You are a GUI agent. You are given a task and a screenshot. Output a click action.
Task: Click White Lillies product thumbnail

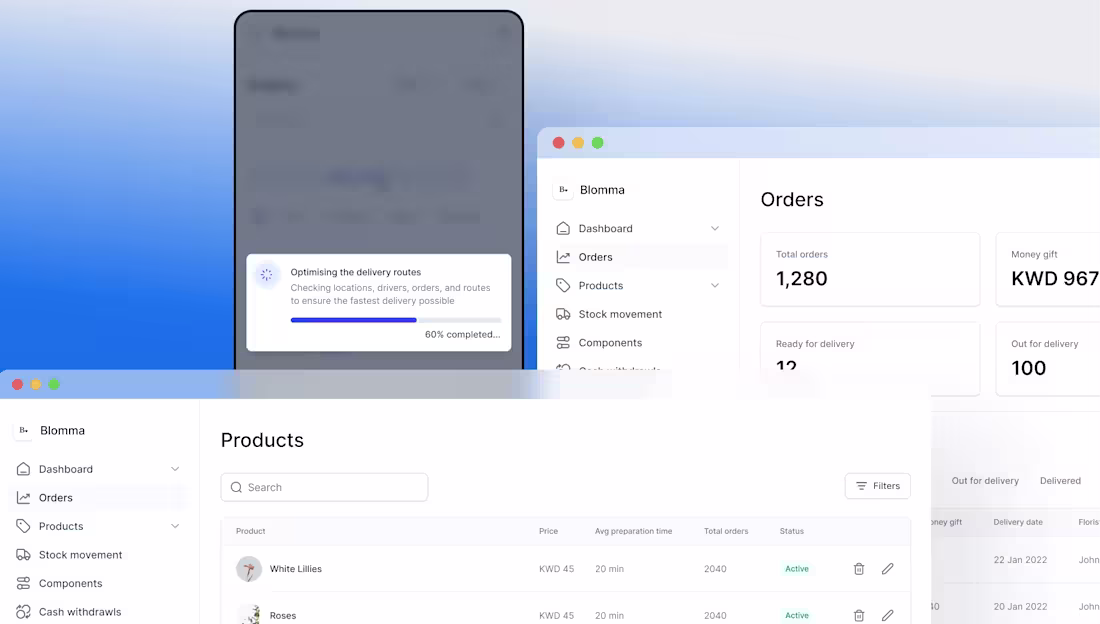[248, 569]
